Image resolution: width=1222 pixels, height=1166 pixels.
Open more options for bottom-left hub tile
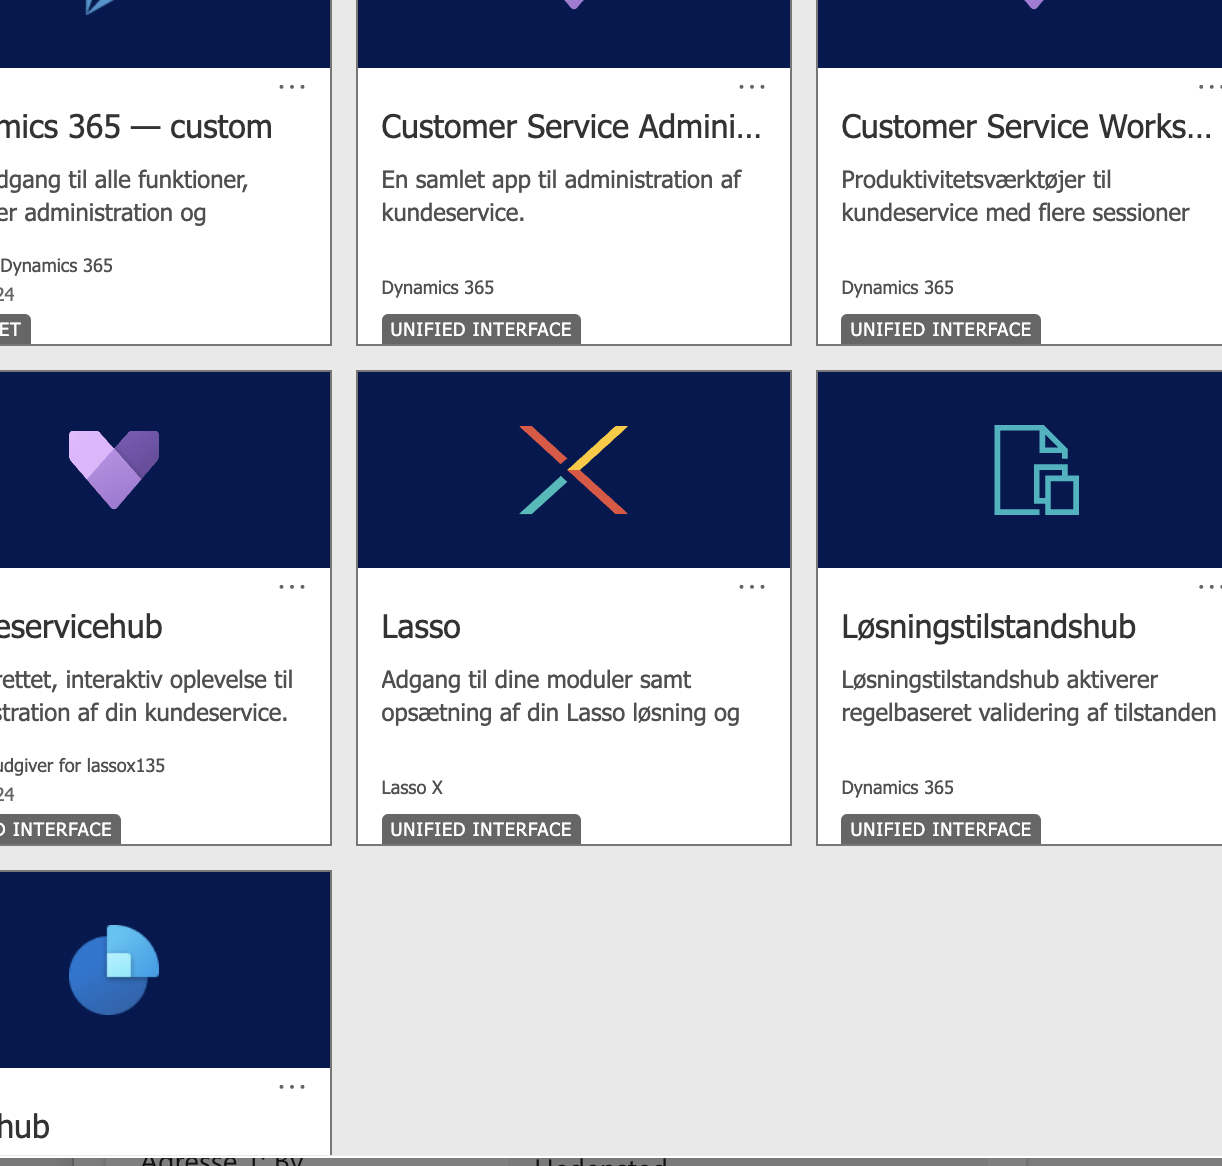[x=292, y=1087]
